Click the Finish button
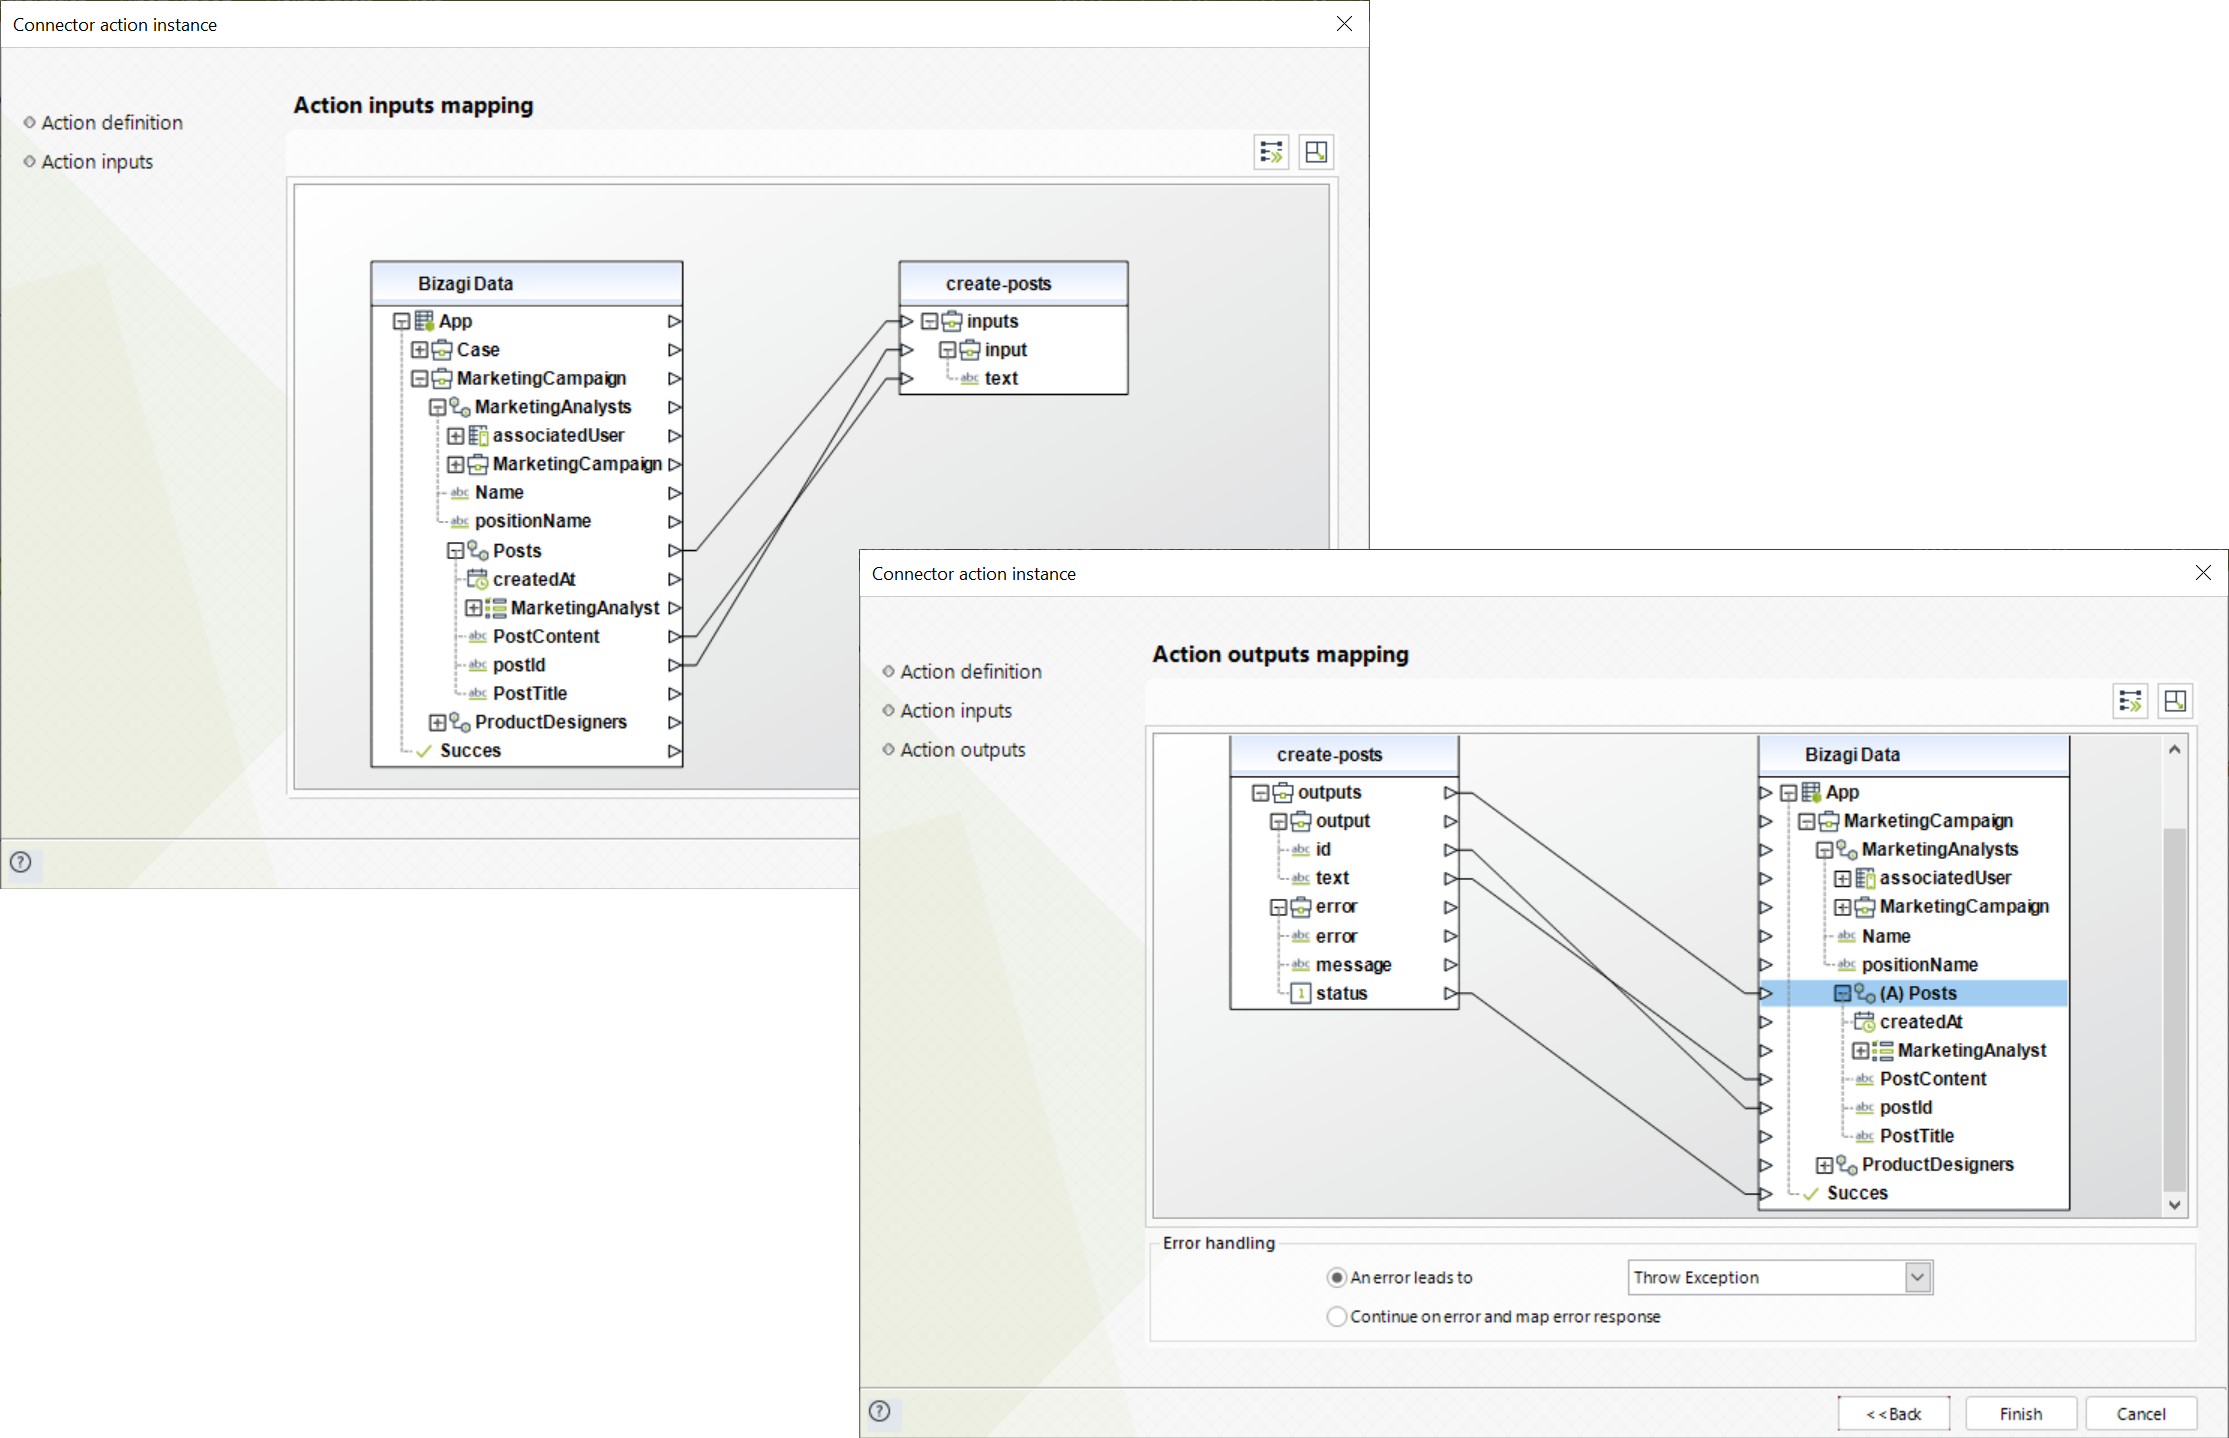Viewport: 2229px width, 1438px height. coord(2021,1413)
